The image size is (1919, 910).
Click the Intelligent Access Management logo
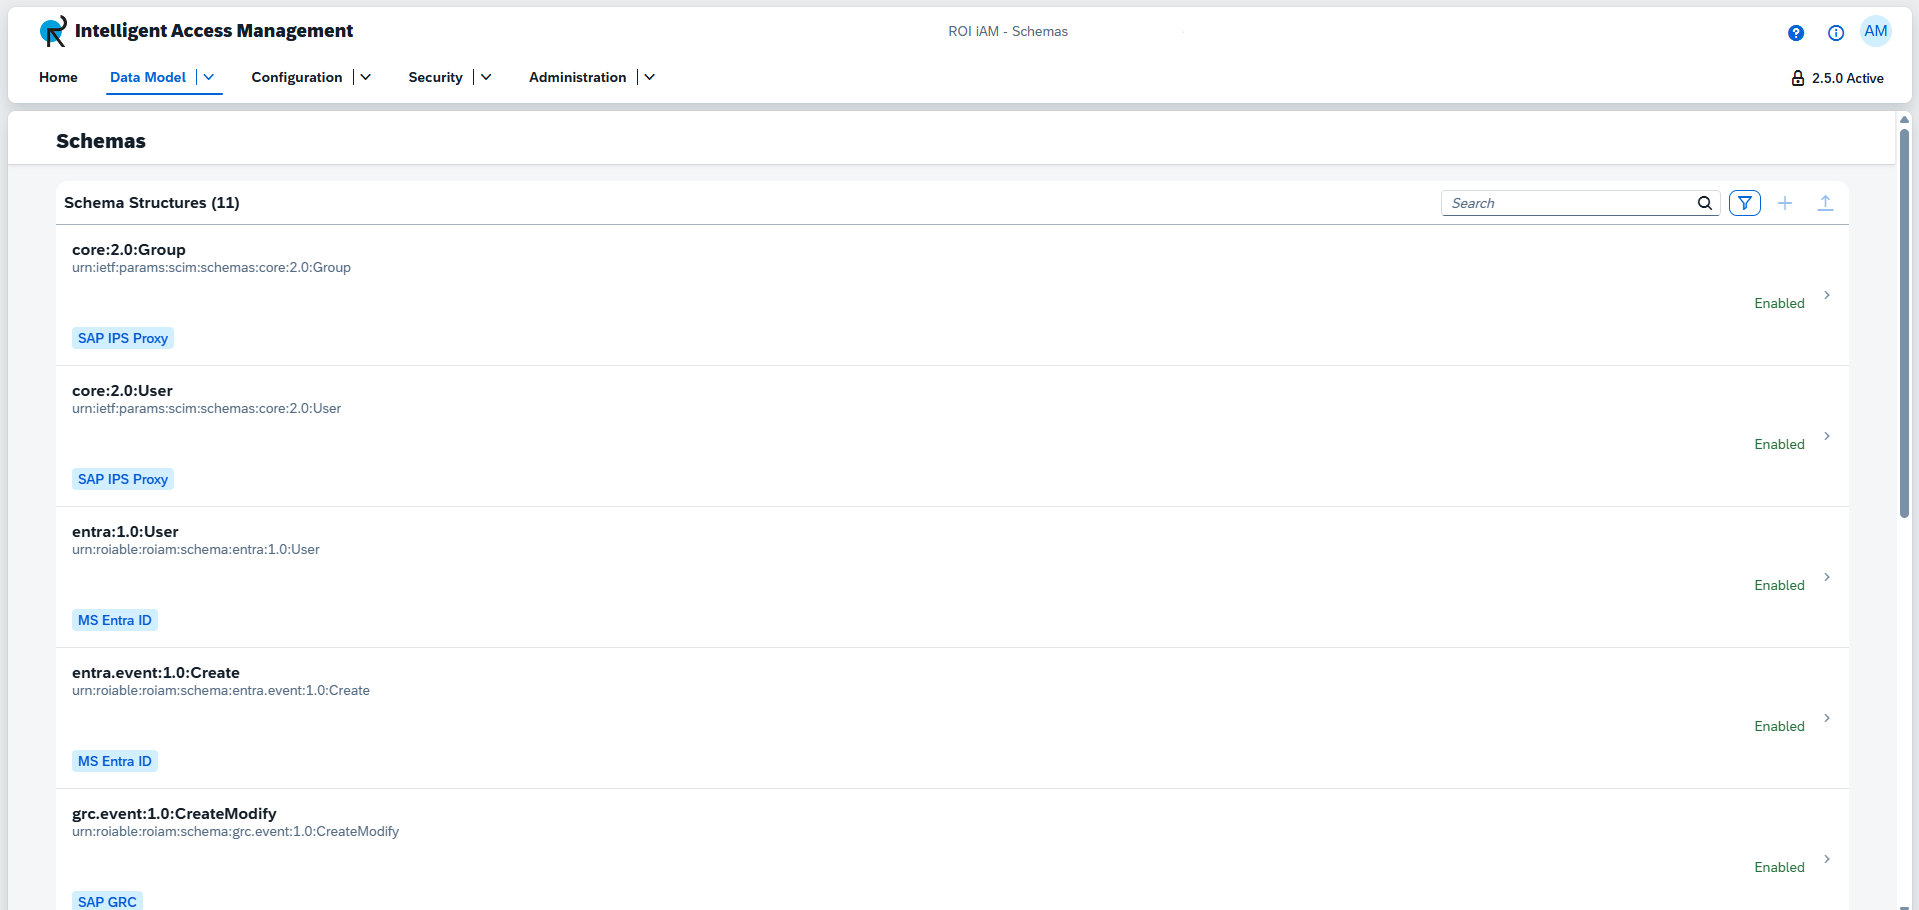point(53,32)
